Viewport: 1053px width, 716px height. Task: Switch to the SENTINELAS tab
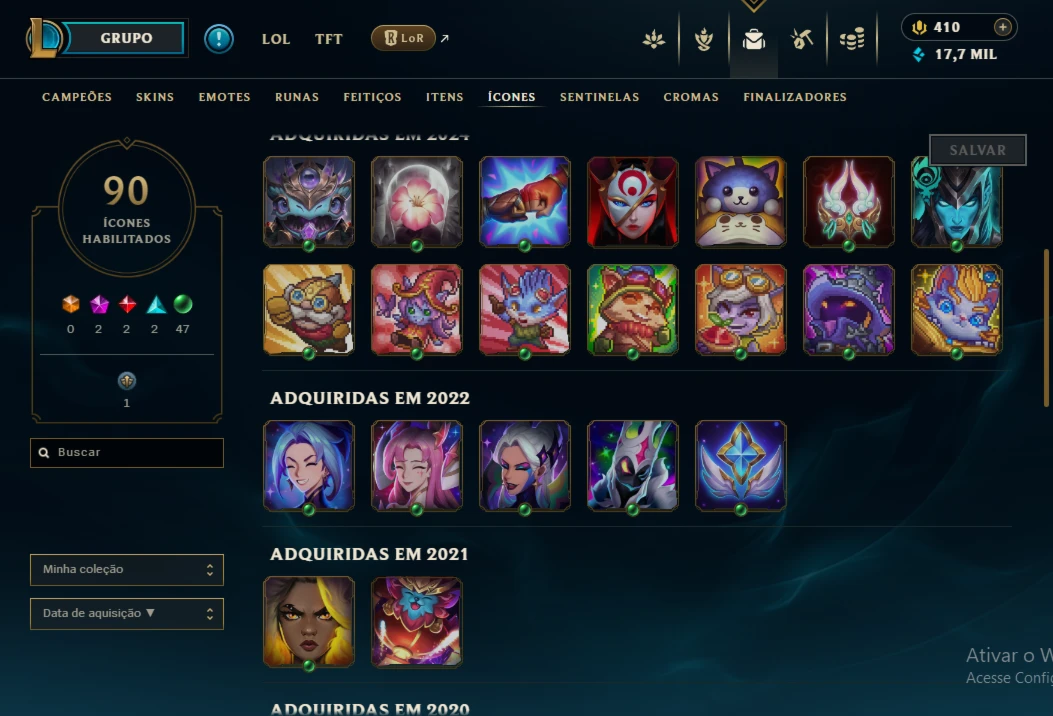(599, 97)
